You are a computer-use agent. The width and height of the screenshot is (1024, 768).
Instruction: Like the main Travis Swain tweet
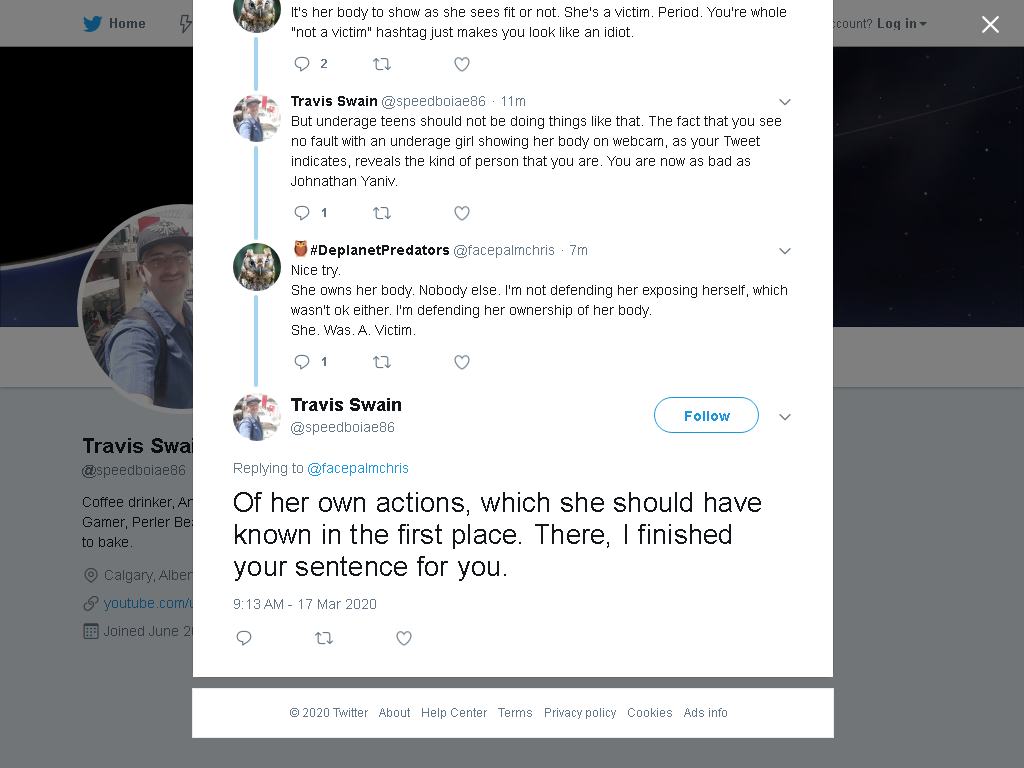pyautogui.click(x=404, y=638)
